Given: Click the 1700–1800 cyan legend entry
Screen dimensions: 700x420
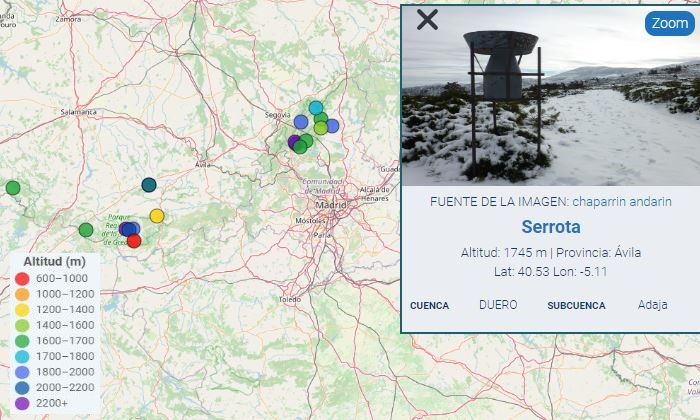Looking at the screenshot, I should click(x=54, y=356).
